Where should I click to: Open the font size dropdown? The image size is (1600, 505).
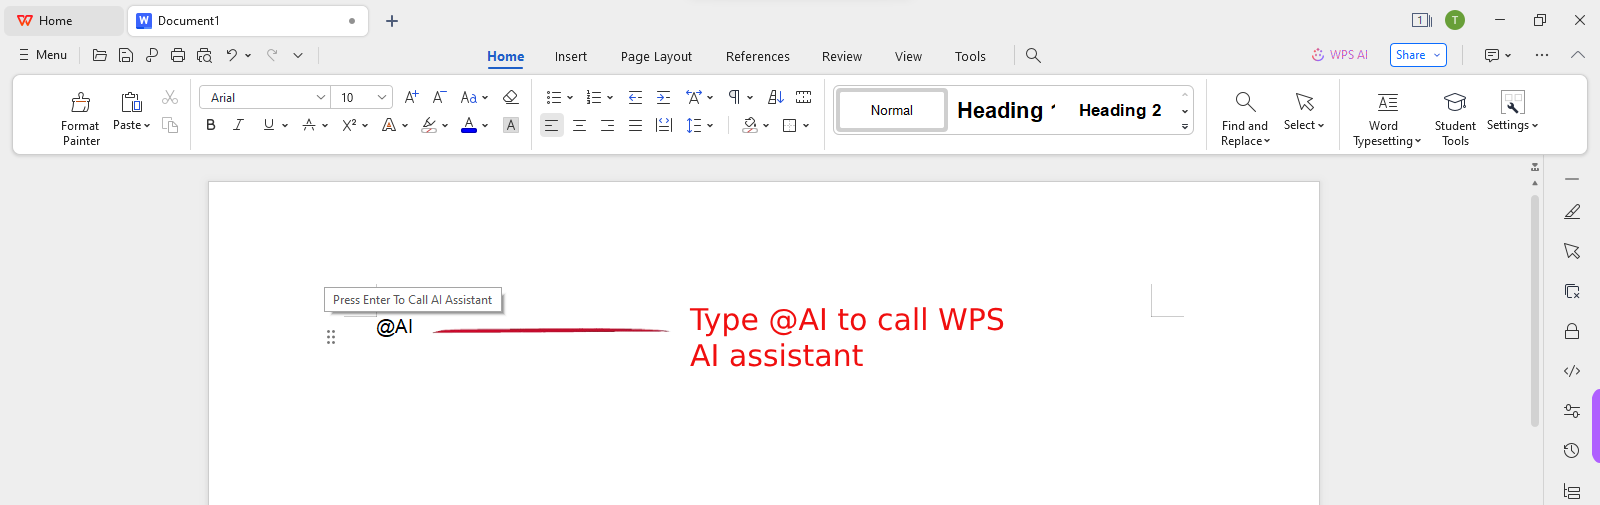pos(382,97)
